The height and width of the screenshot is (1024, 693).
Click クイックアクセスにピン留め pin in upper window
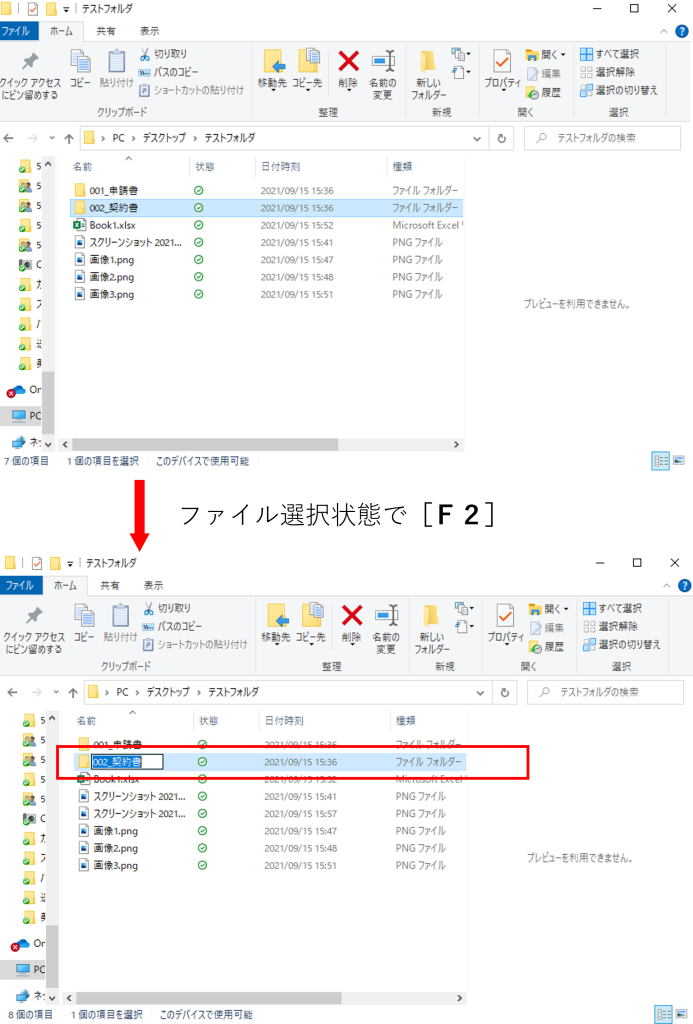[x=30, y=74]
